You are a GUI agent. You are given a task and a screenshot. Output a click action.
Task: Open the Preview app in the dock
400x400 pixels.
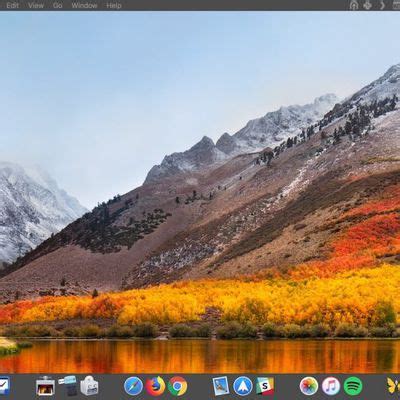click(221, 386)
